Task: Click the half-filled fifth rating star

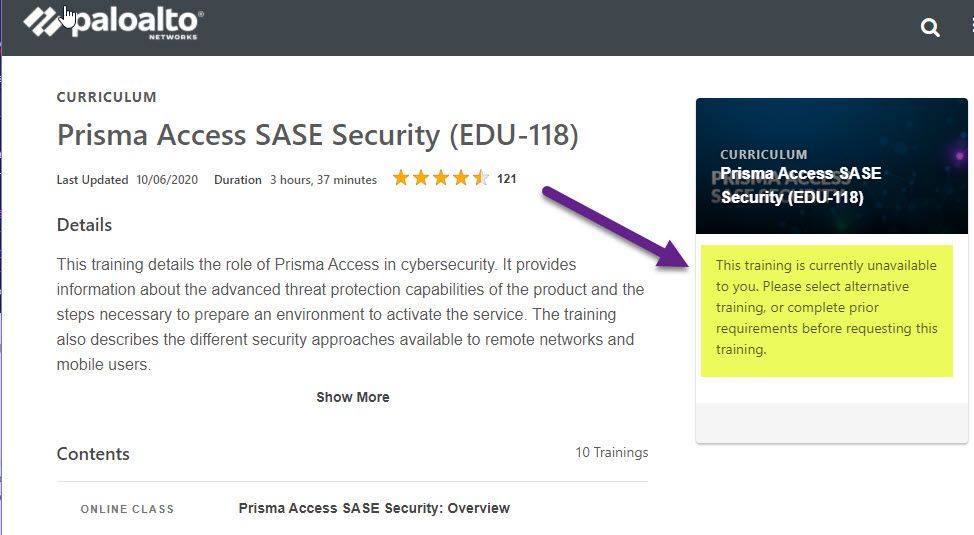Action: coord(481,179)
